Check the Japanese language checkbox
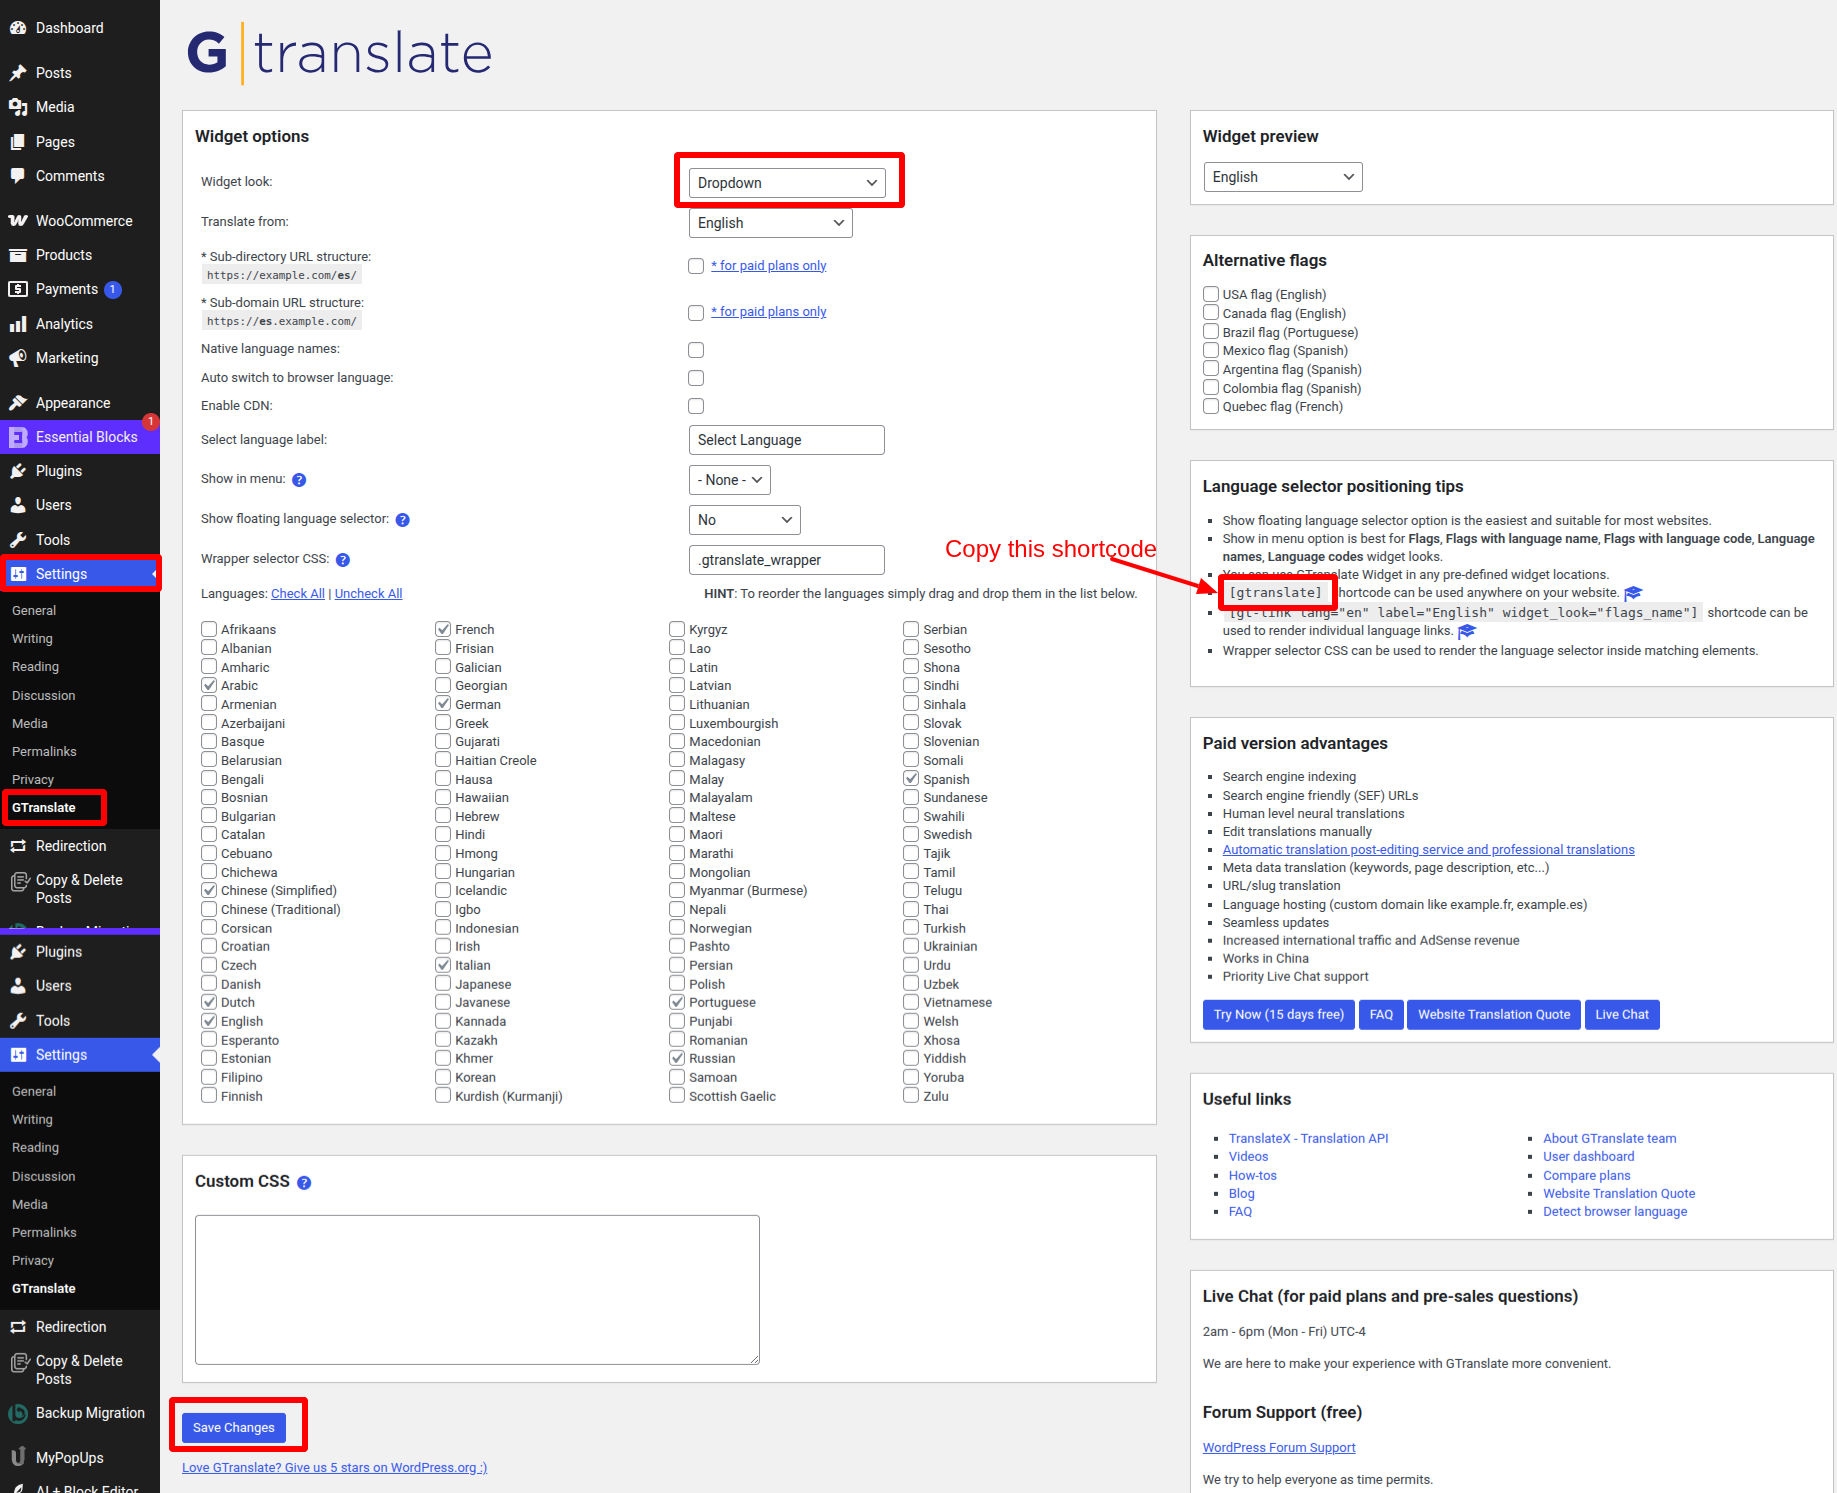The width and height of the screenshot is (1837, 1493). coord(443,984)
